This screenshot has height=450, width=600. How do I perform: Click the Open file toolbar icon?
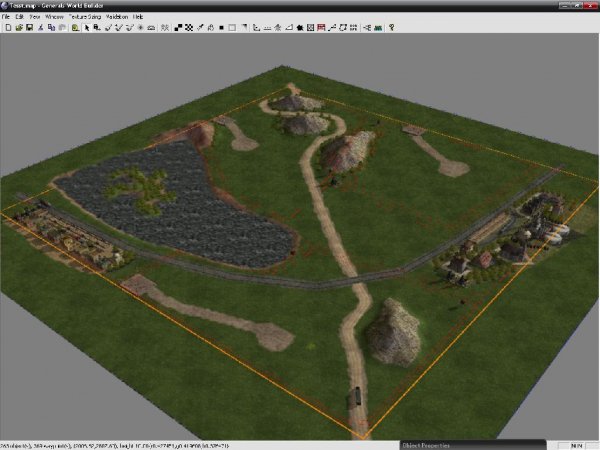(x=18, y=27)
